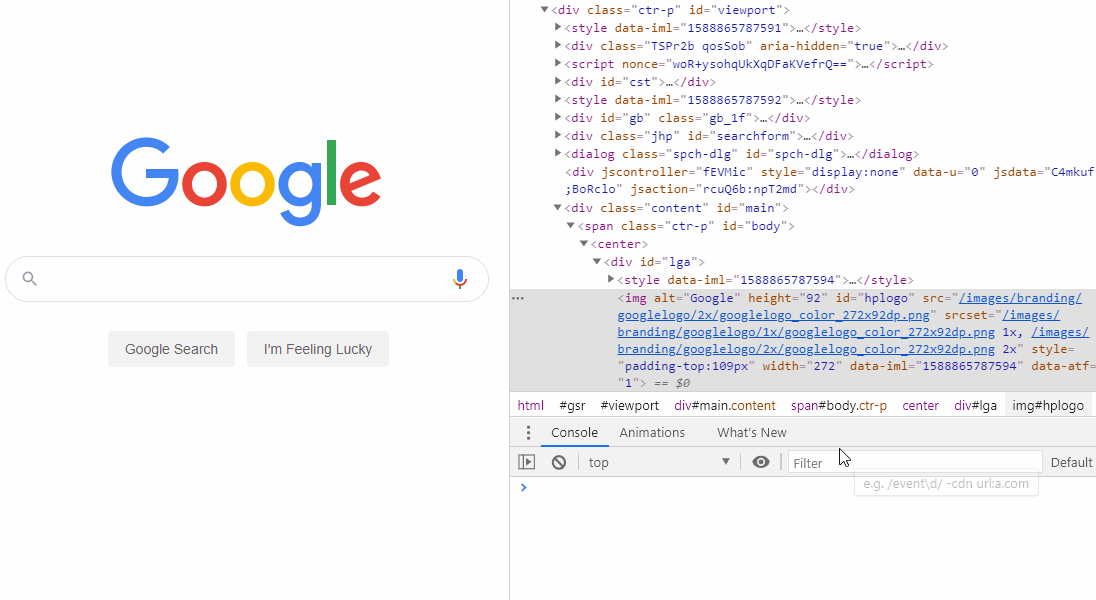Screen dimensions: 1096x600
Task: Select #viewport in the breadcrumb bar
Action: pyautogui.click(x=629, y=406)
